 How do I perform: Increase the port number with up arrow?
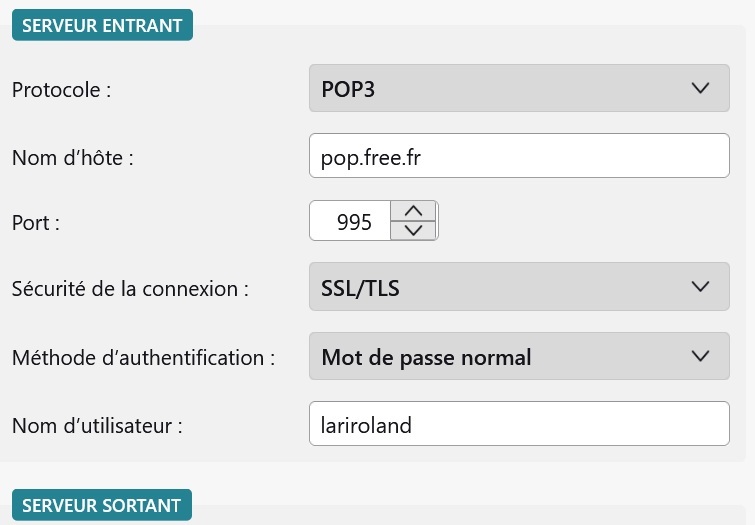tap(414, 211)
